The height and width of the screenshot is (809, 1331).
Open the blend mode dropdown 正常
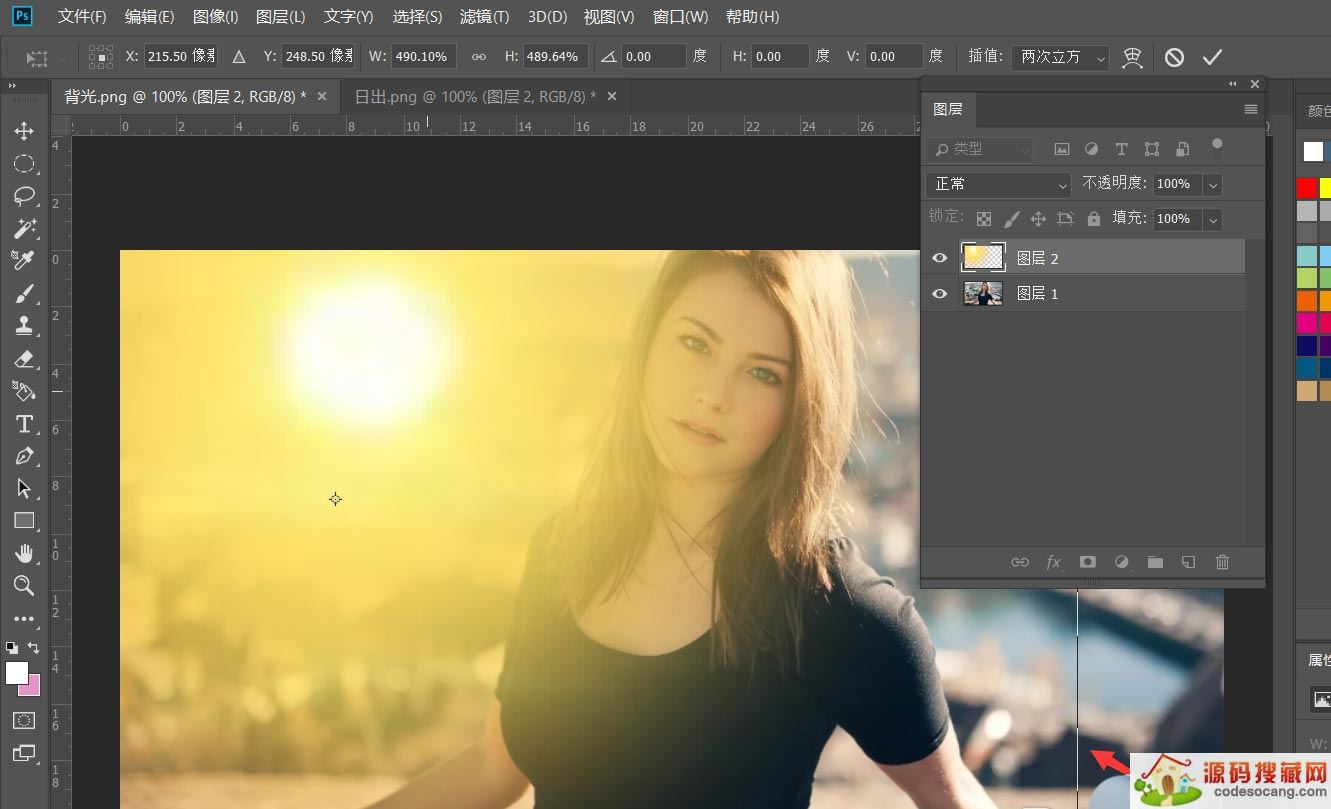point(999,184)
